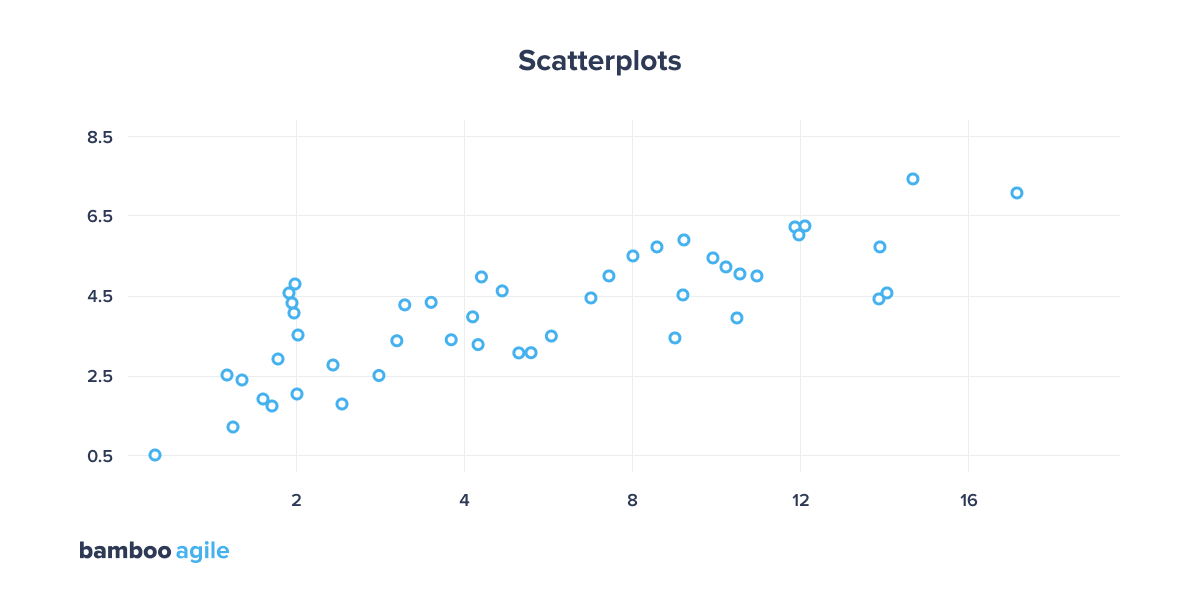Select the lowest data point at 0.5
1200x600 pixels.
click(x=155, y=455)
